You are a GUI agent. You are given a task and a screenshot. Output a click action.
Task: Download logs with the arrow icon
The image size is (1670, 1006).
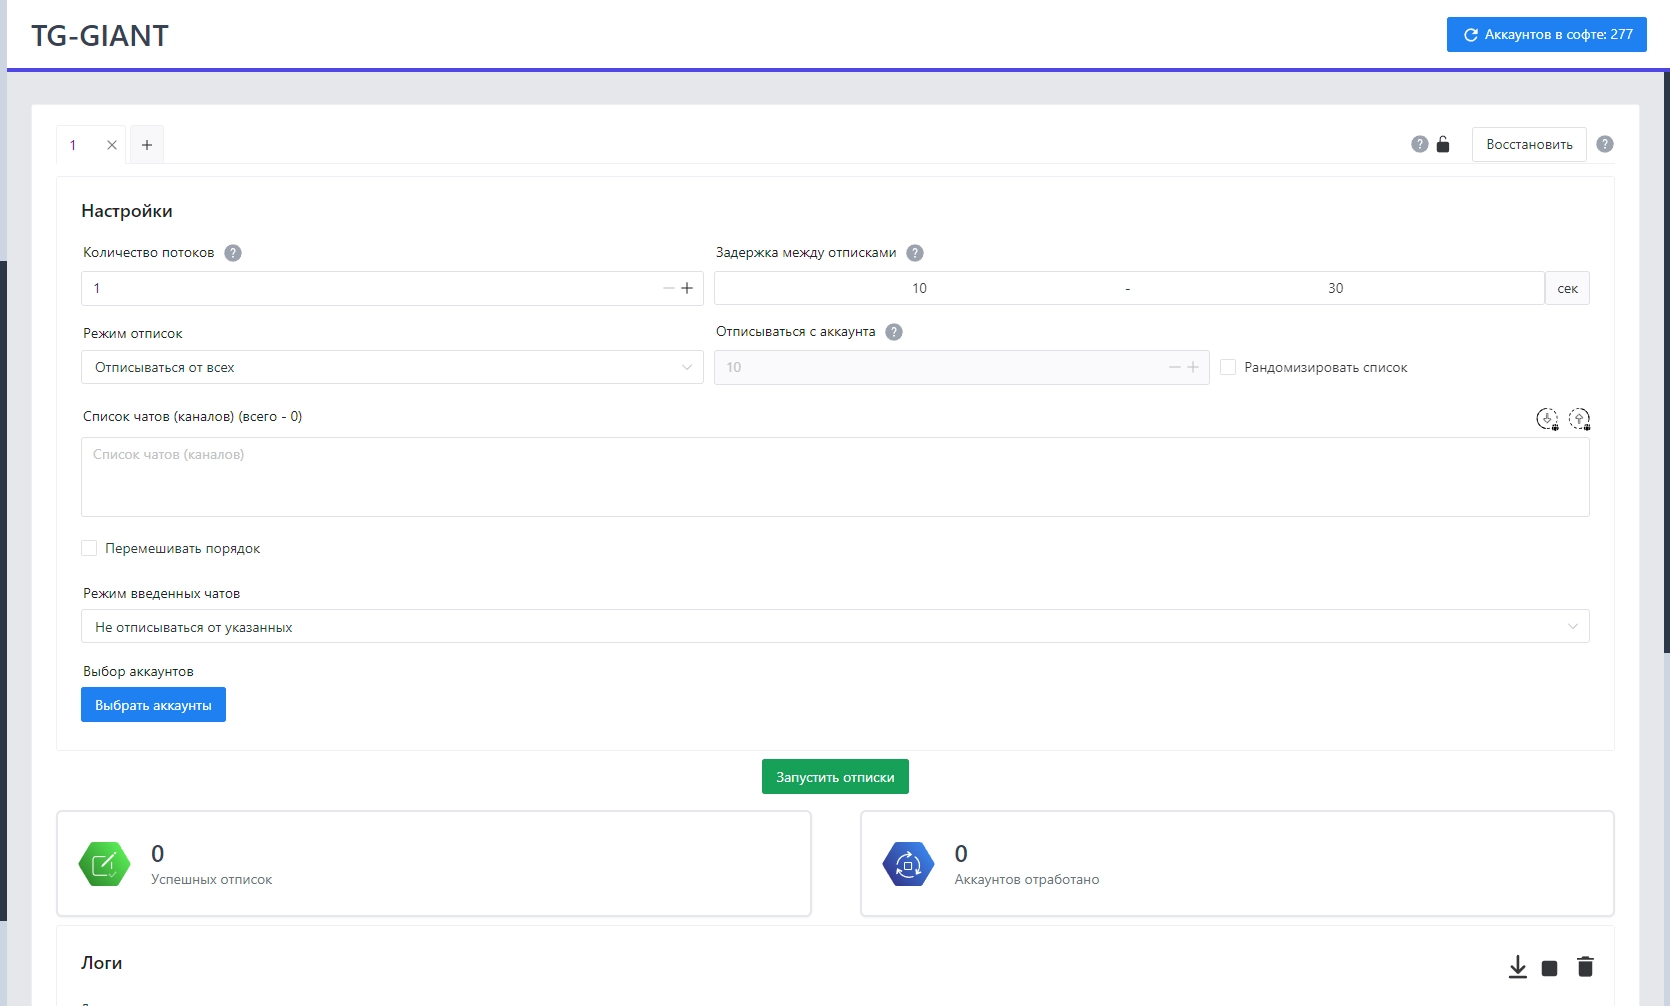(x=1517, y=967)
